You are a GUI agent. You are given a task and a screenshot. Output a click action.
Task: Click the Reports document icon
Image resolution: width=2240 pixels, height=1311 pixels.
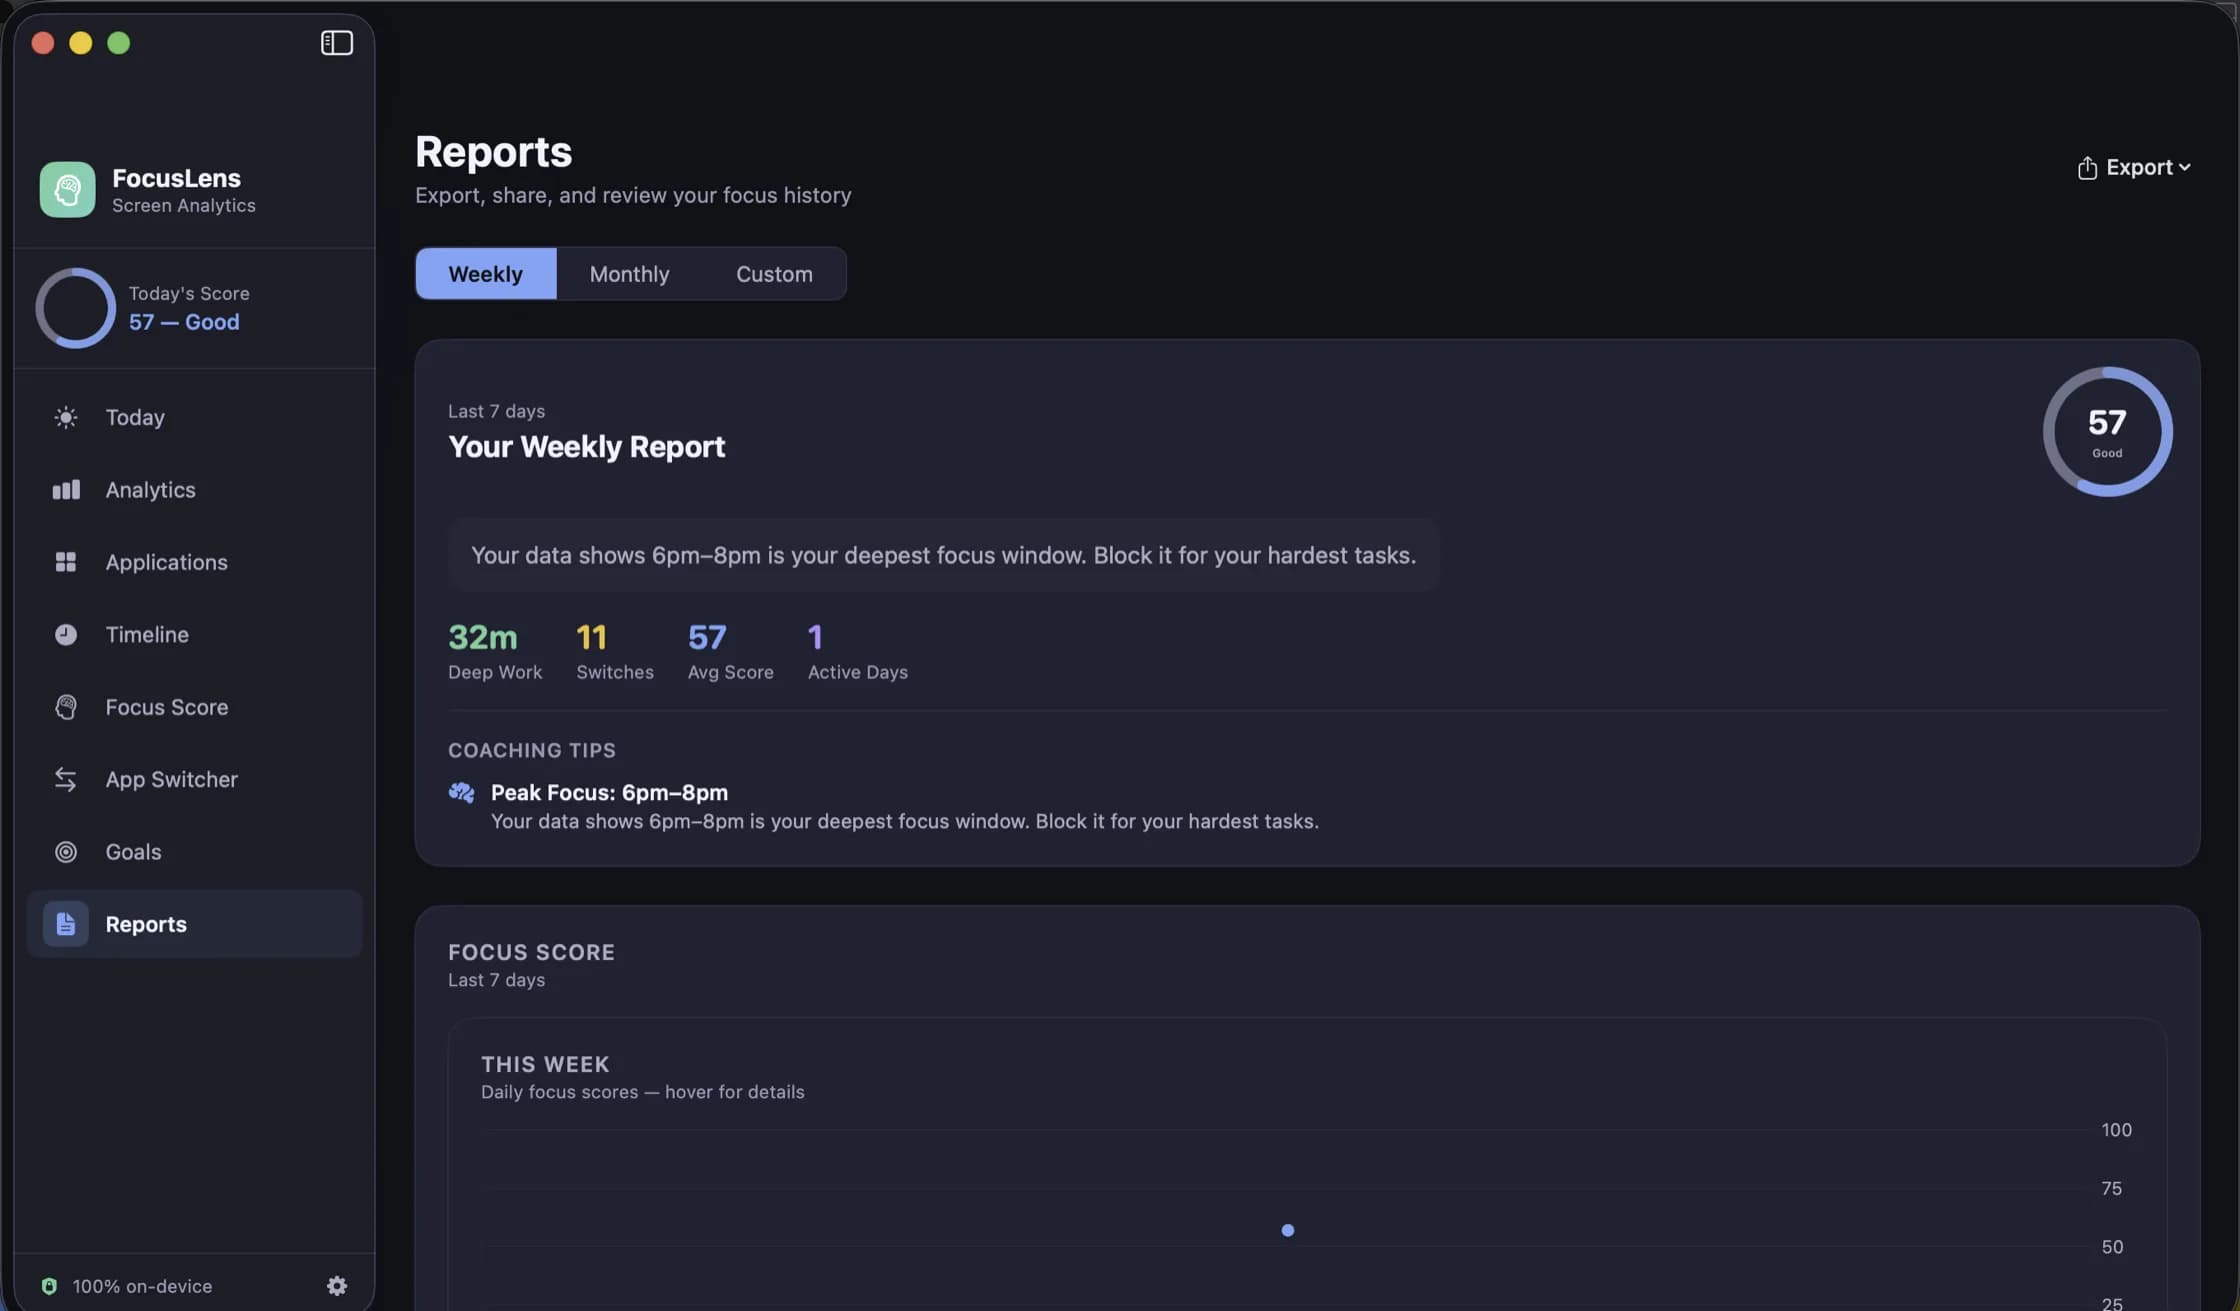65,924
